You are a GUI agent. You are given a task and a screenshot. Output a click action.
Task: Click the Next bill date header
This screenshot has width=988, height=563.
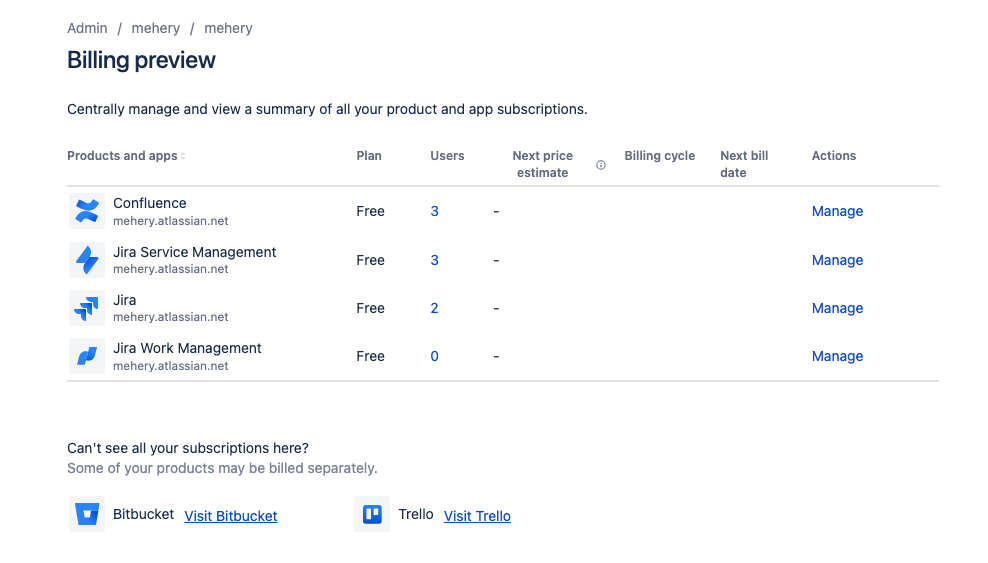[x=744, y=164]
